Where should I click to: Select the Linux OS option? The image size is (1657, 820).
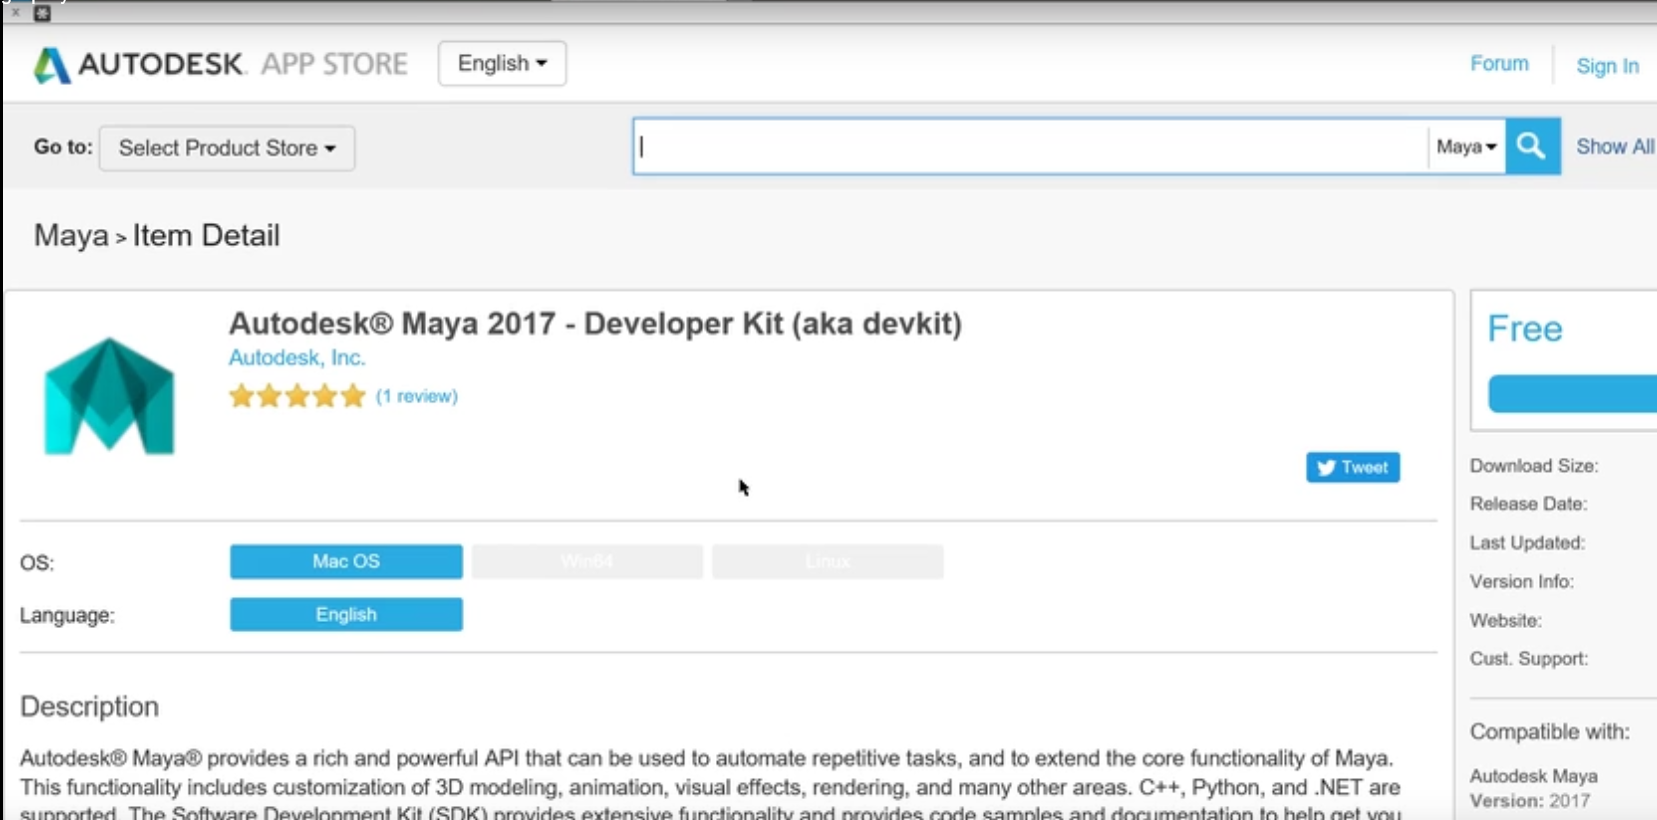pos(827,561)
